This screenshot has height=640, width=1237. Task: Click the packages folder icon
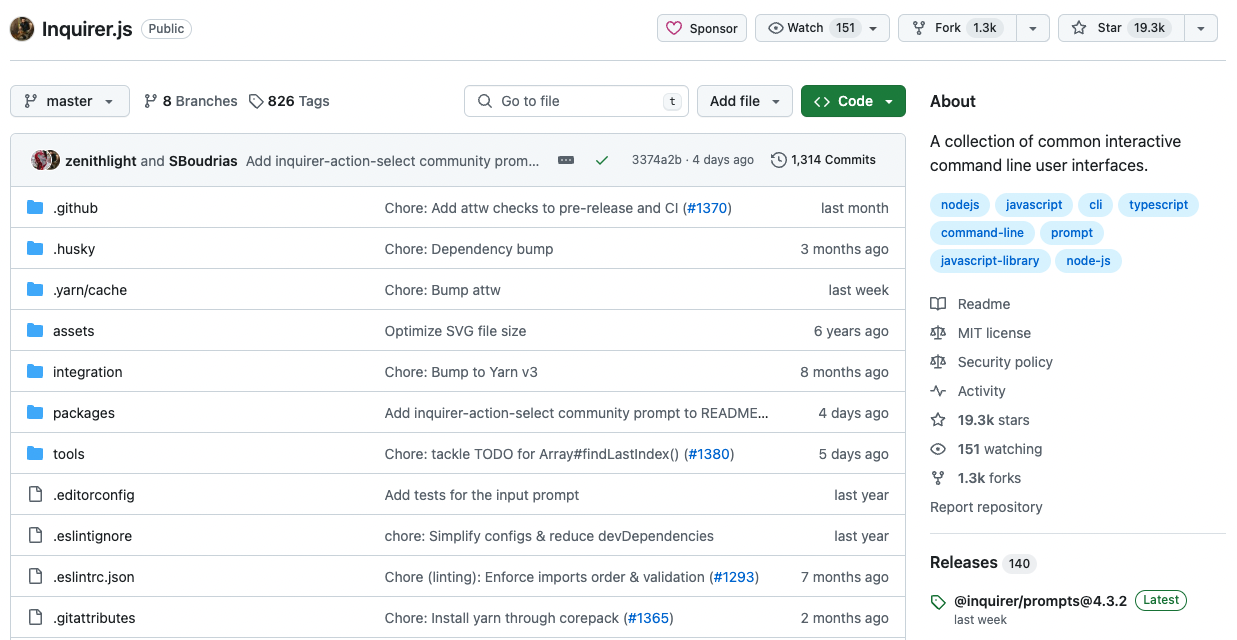click(35, 413)
